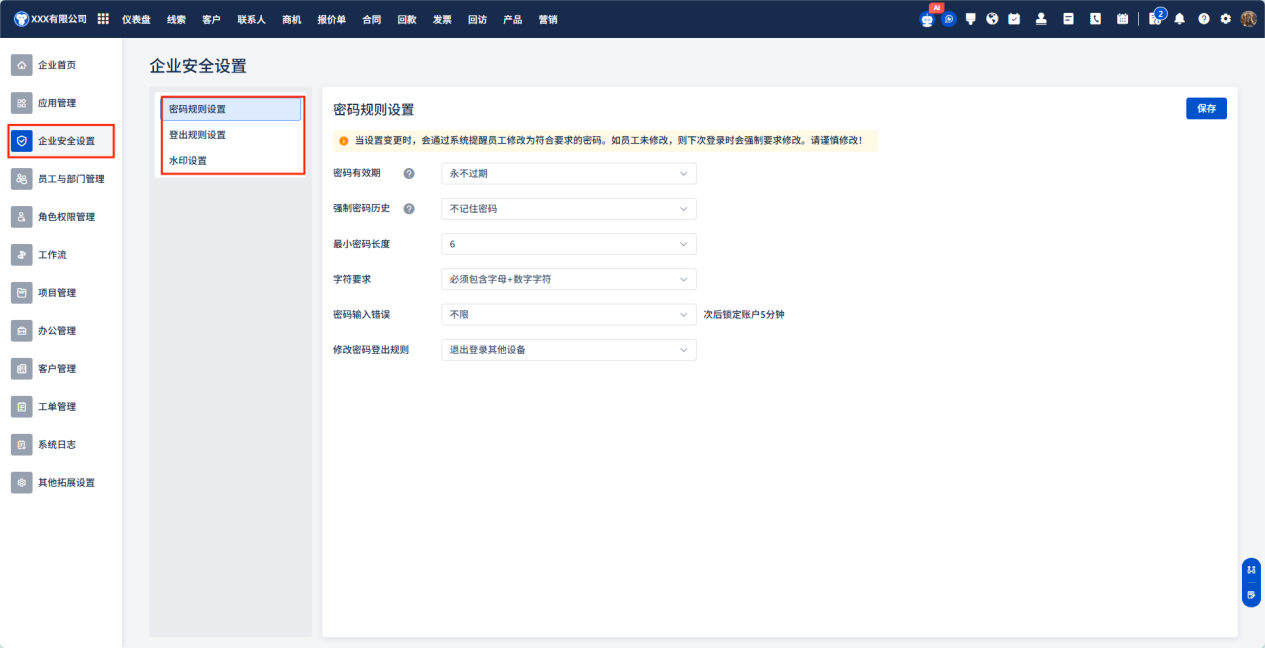Open 客户 in top navigation
The image size is (1265, 648).
click(211, 19)
